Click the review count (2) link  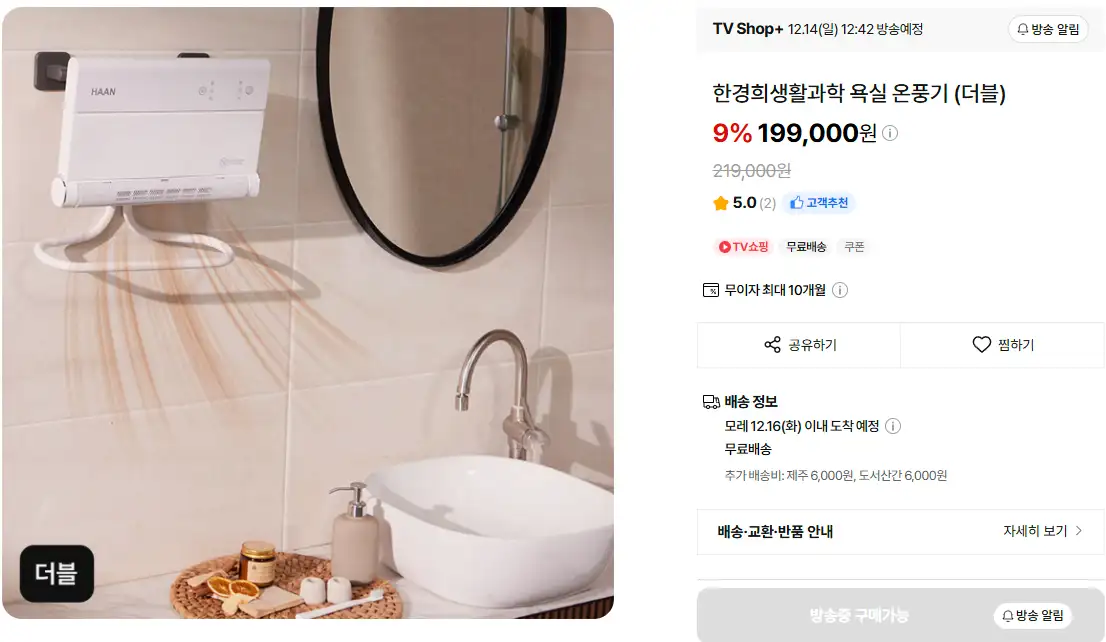pos(767,204)
